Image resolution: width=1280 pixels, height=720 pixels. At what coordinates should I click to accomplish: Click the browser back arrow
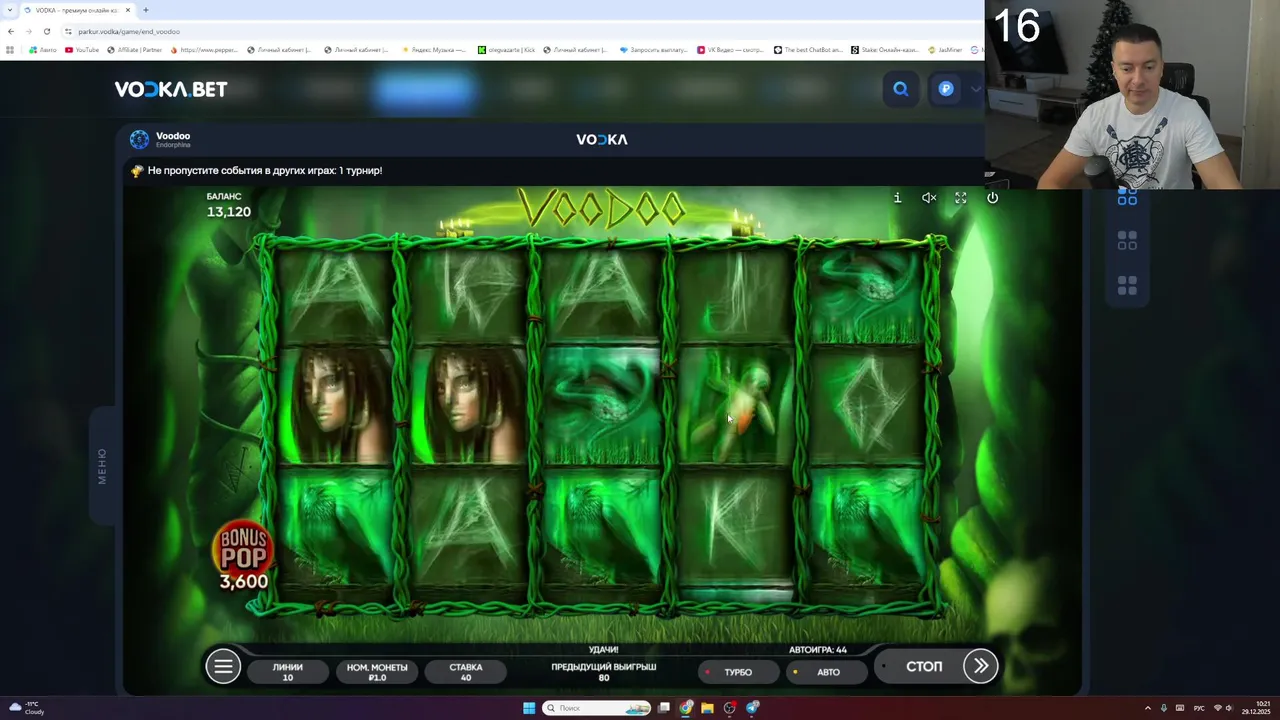pos(11,31)
